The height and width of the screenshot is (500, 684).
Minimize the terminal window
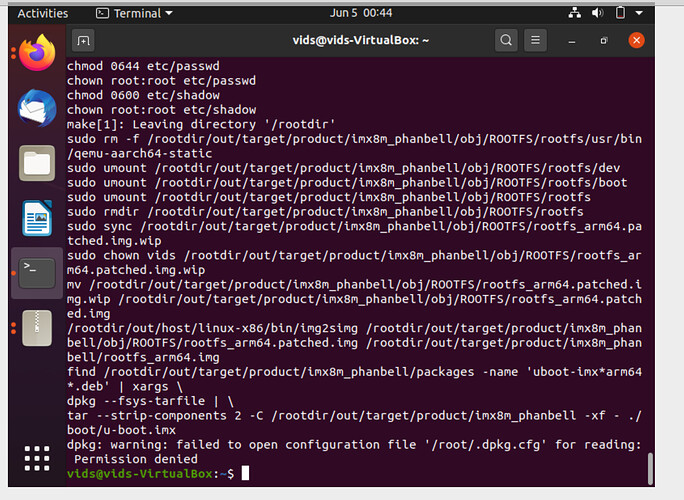573,41
